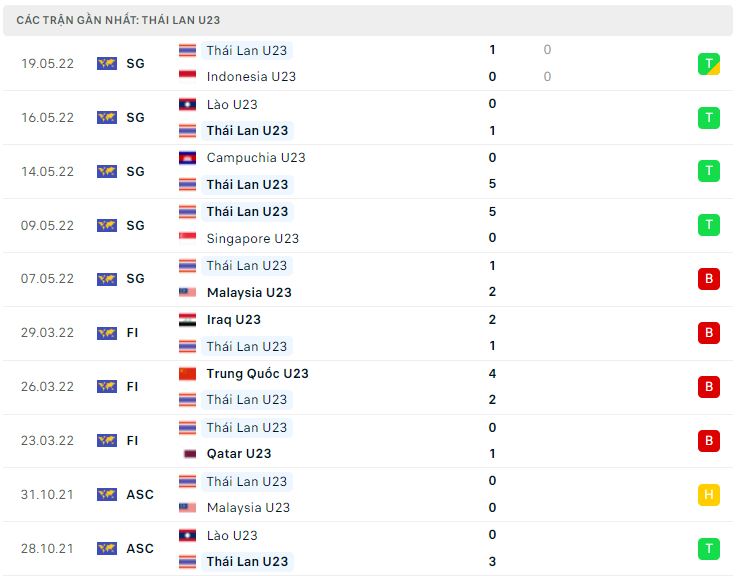Click the Lào U23 name on 16.05.22
This screenshot has width=738, height=576.
click(231, 104)
